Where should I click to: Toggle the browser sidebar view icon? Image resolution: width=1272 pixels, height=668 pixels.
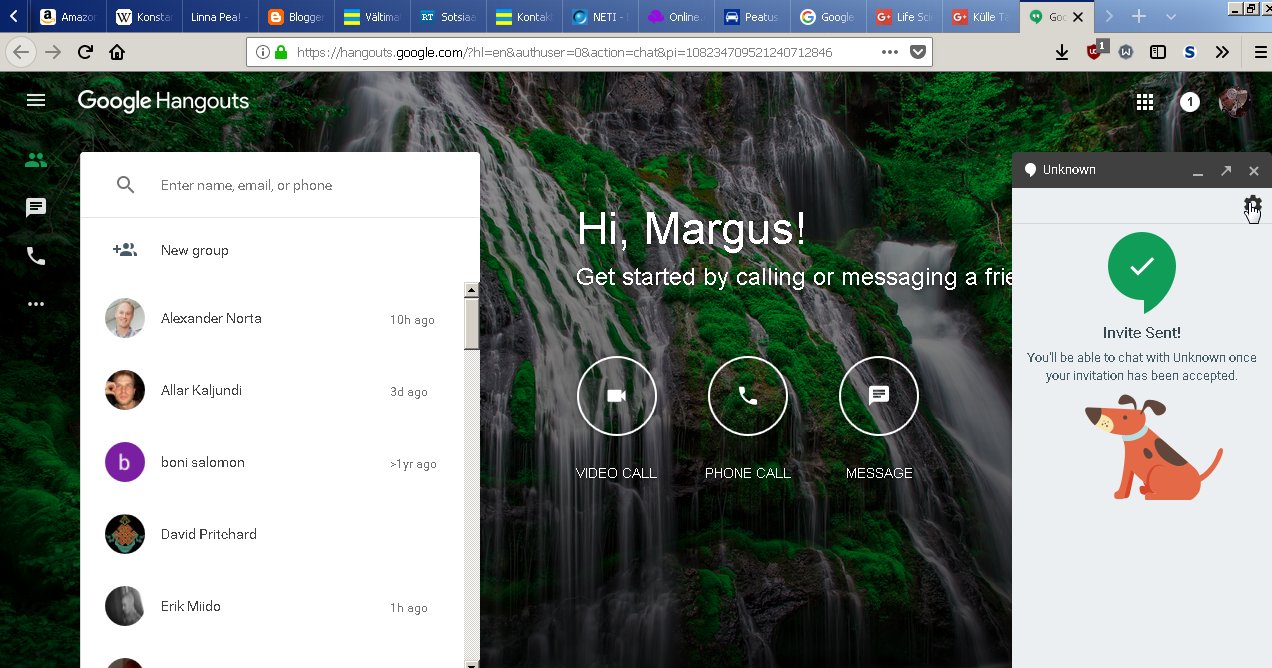pyautogui.click(x=1157, y=52)
